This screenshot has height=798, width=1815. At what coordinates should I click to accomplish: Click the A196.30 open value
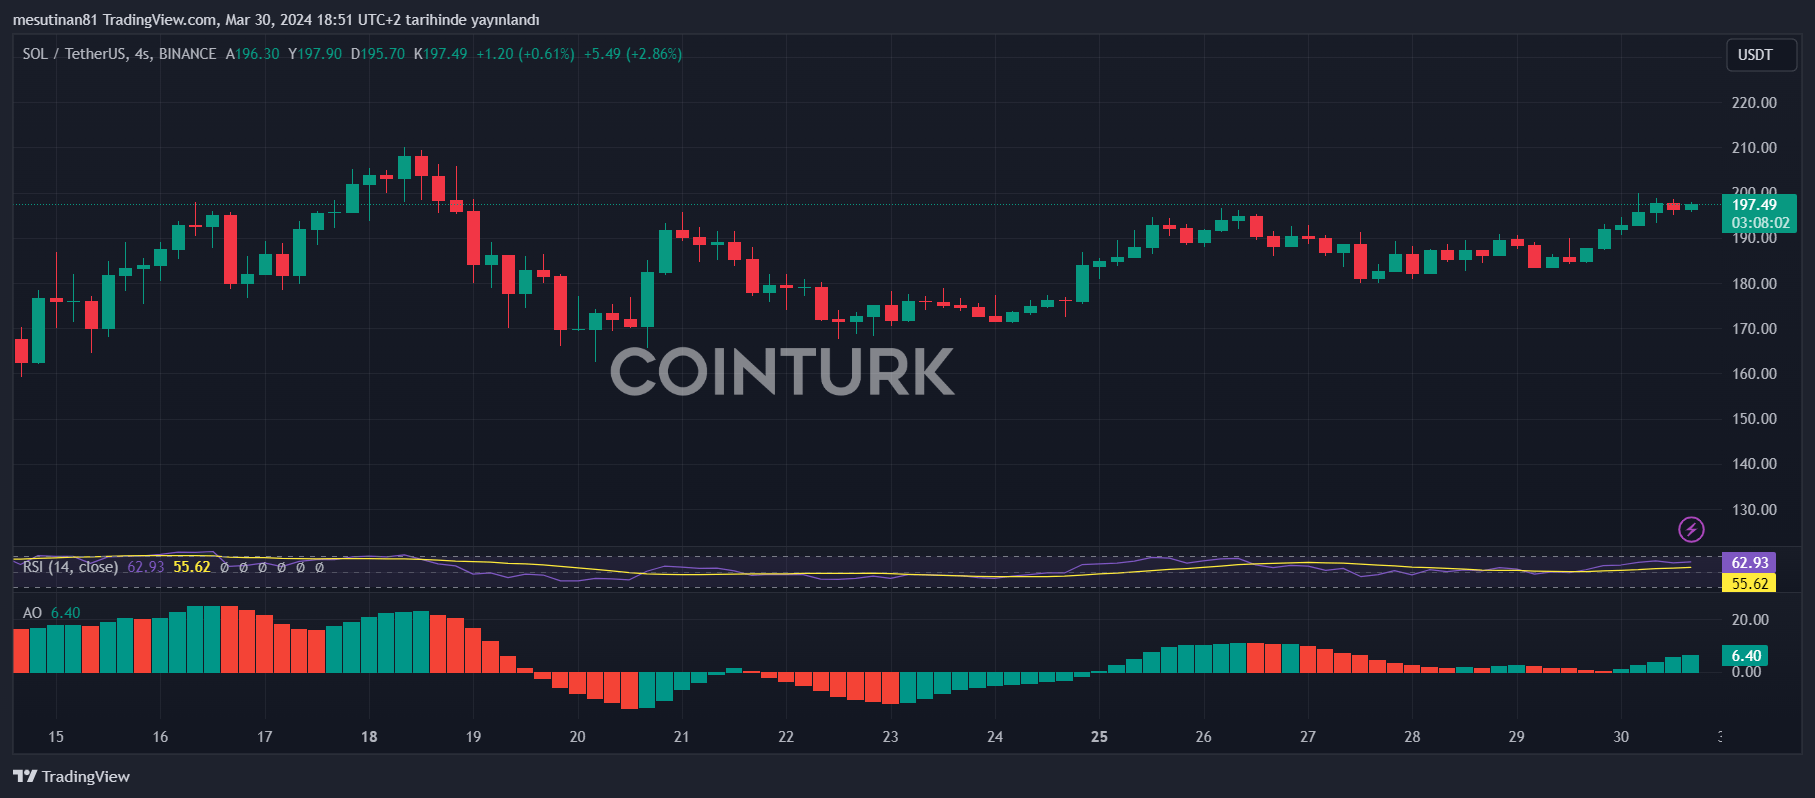pos(252,54)
